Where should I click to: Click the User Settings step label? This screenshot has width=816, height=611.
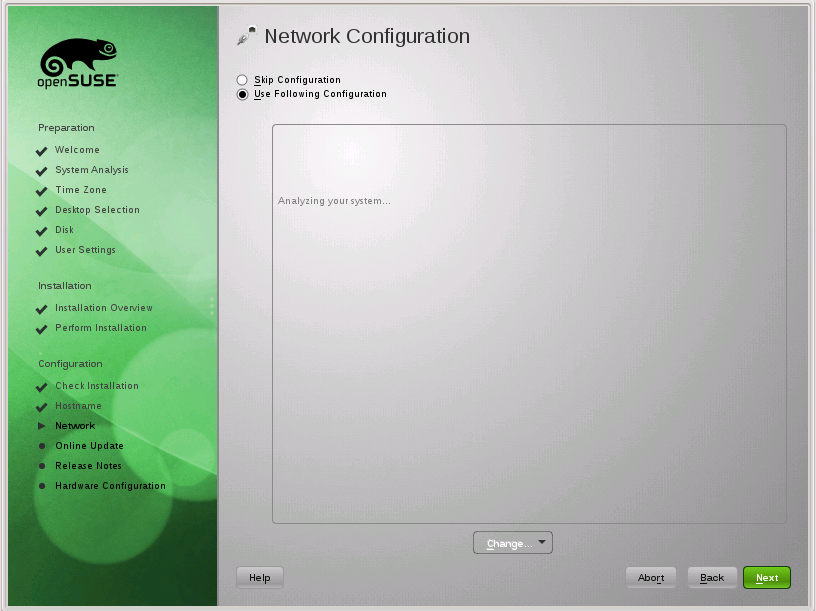coord(85,250)
